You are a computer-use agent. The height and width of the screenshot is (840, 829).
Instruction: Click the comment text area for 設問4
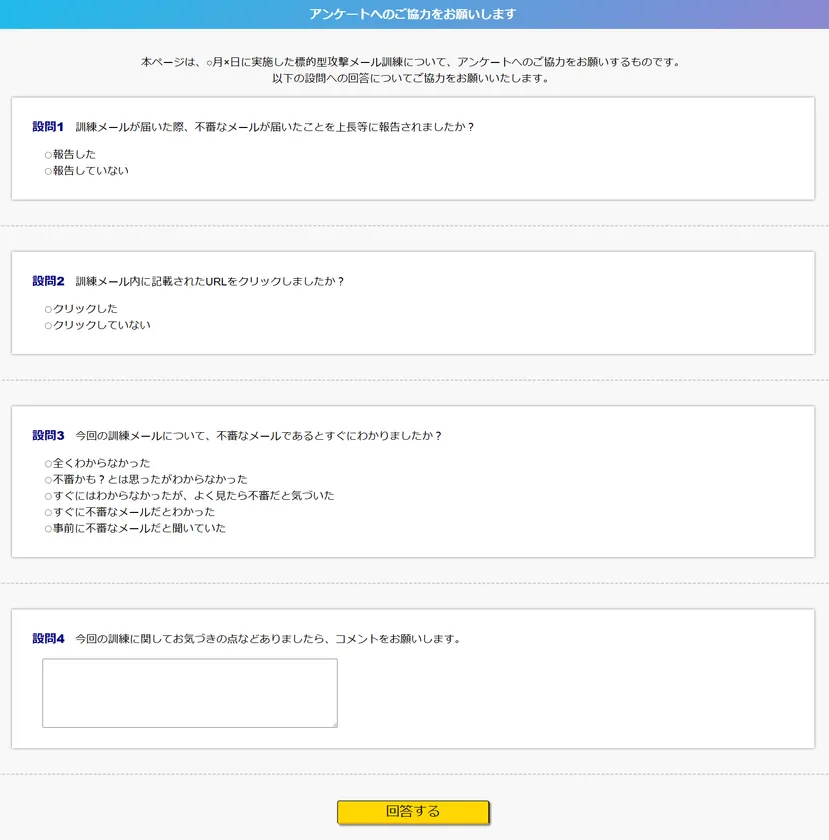point(190,693)
